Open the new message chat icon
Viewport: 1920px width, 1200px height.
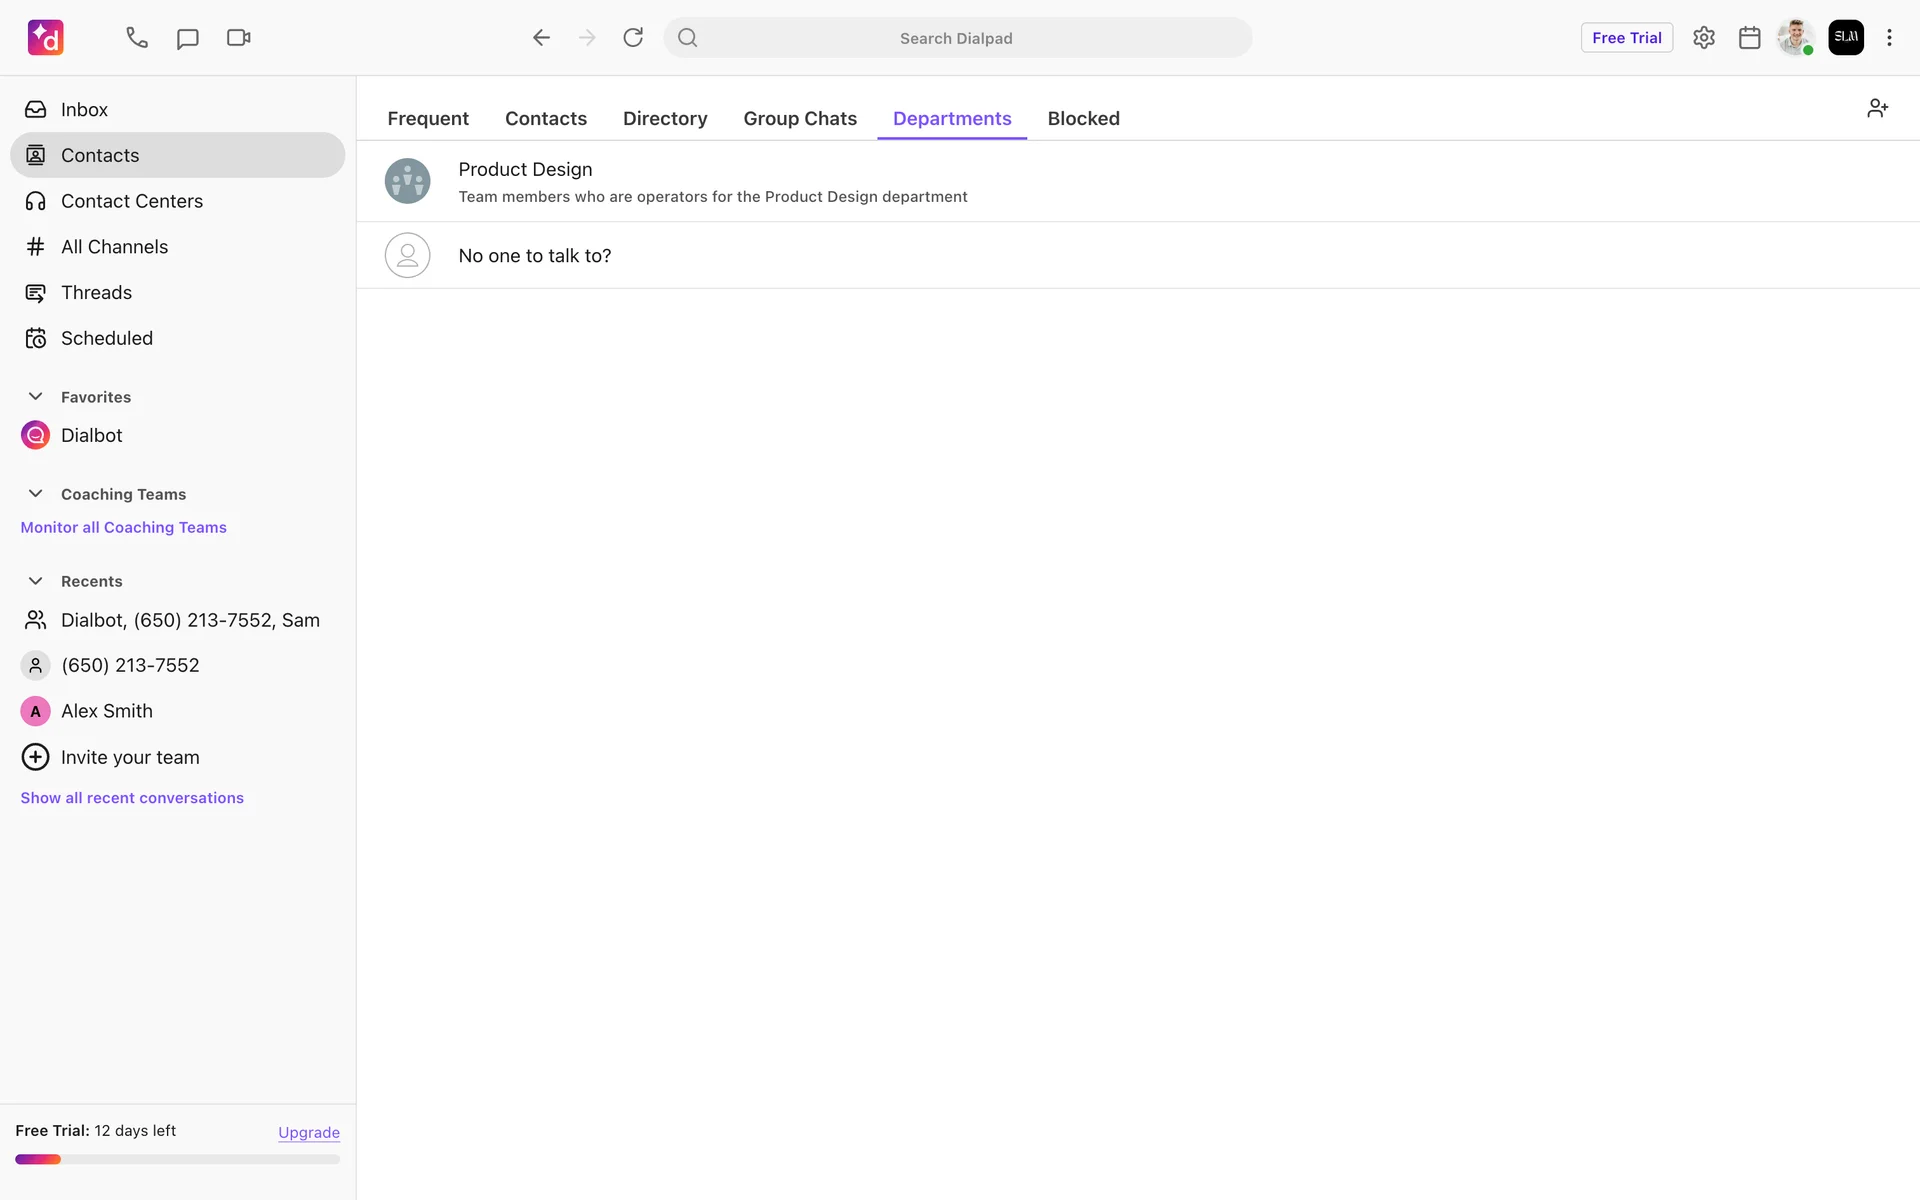(187, 38)
